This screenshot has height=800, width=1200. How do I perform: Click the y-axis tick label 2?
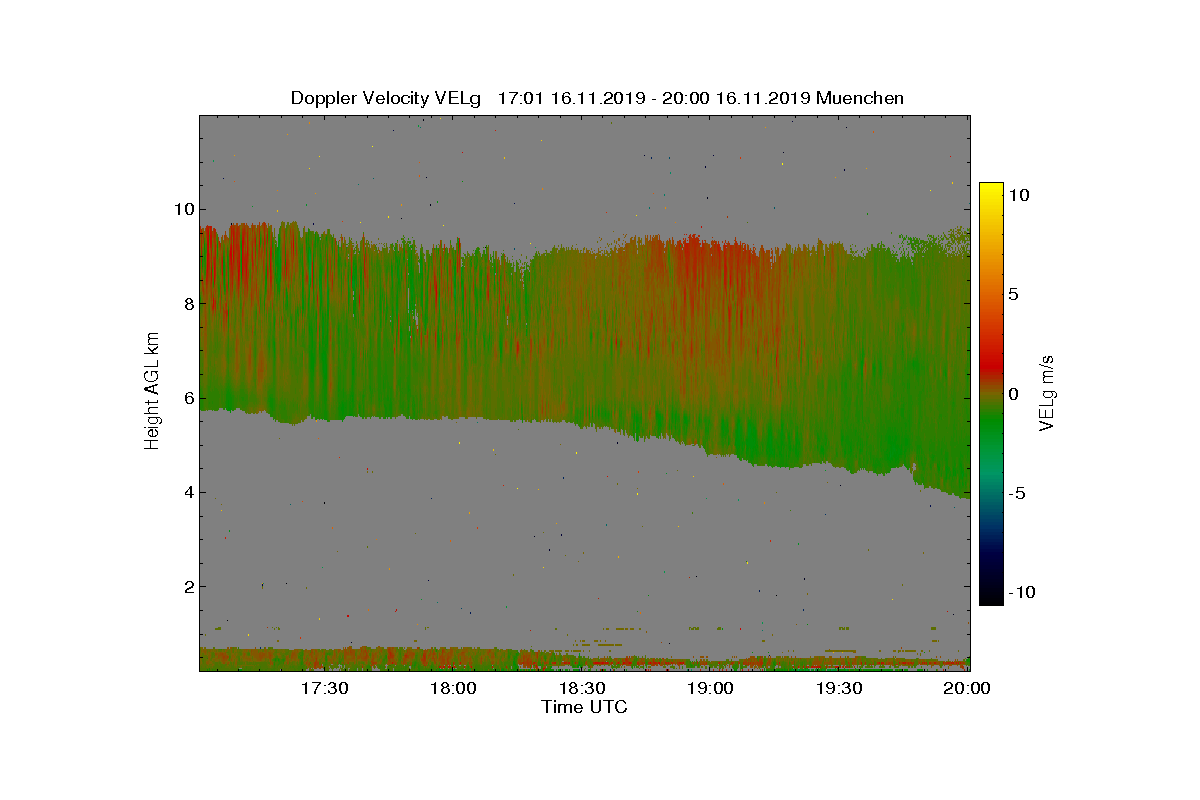point(187,586)
